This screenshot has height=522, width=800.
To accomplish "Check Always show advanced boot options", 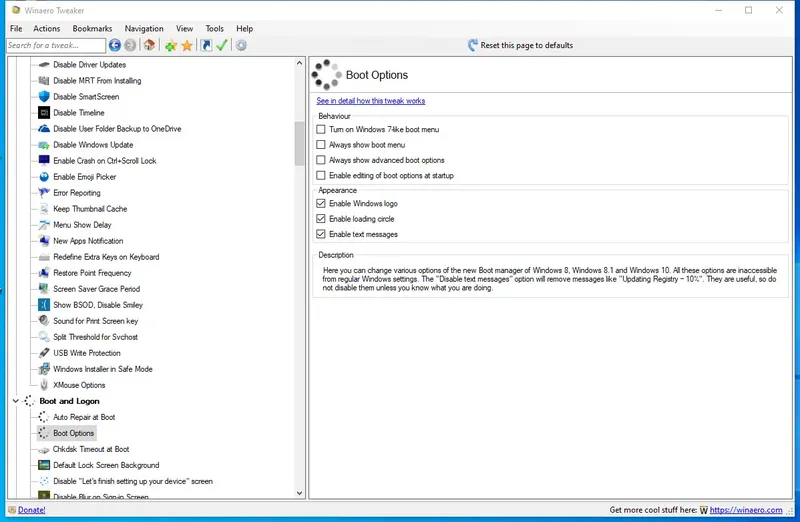I will [x=321, y=160].
